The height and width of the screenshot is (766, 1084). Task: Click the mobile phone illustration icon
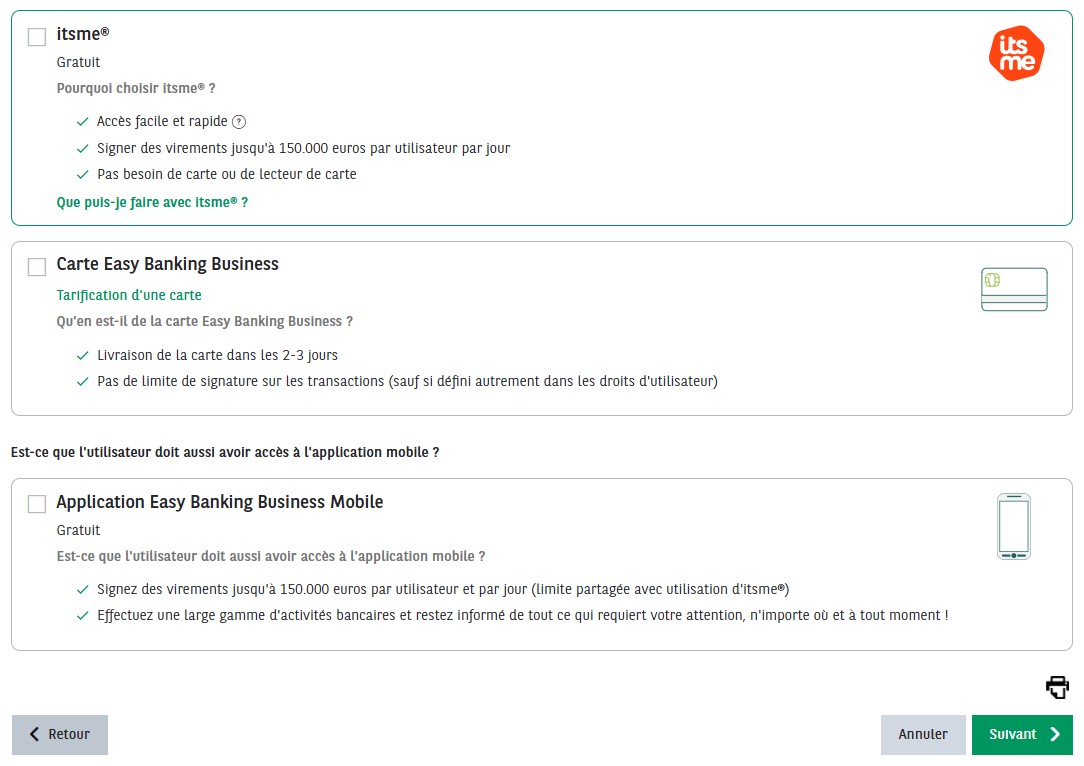pyautogui.click(x=1013, y=526)
